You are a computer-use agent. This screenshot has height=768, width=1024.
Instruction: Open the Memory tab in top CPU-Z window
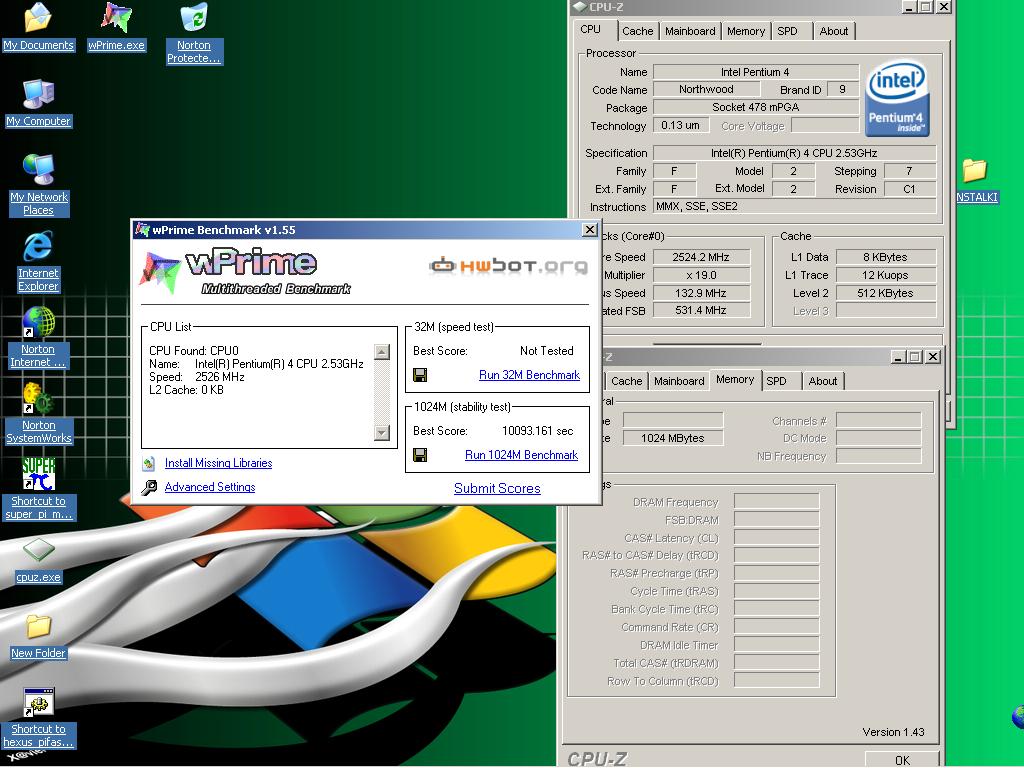(x=746, y=31)
